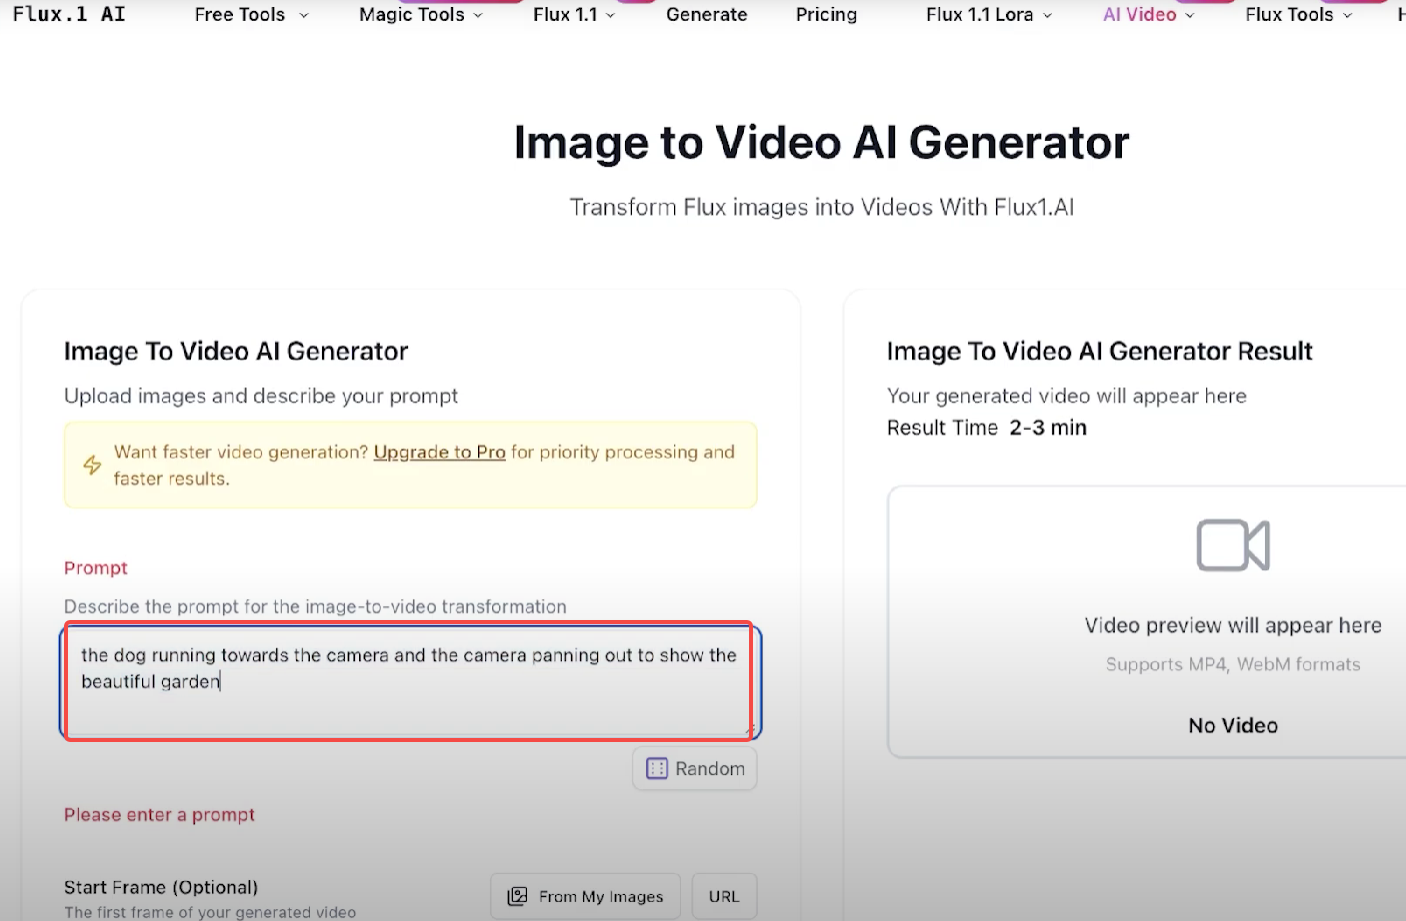The width and height of the screenshot is (1406, 921).
Task: Click the From My Images button
Action: coord(585,896)
